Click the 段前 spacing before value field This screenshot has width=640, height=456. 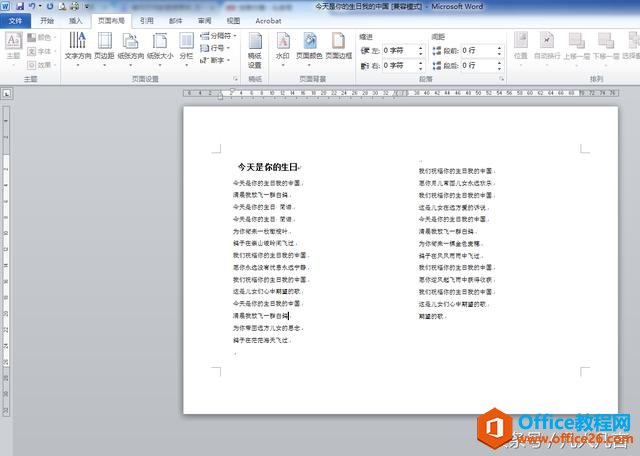coord(478,51)
